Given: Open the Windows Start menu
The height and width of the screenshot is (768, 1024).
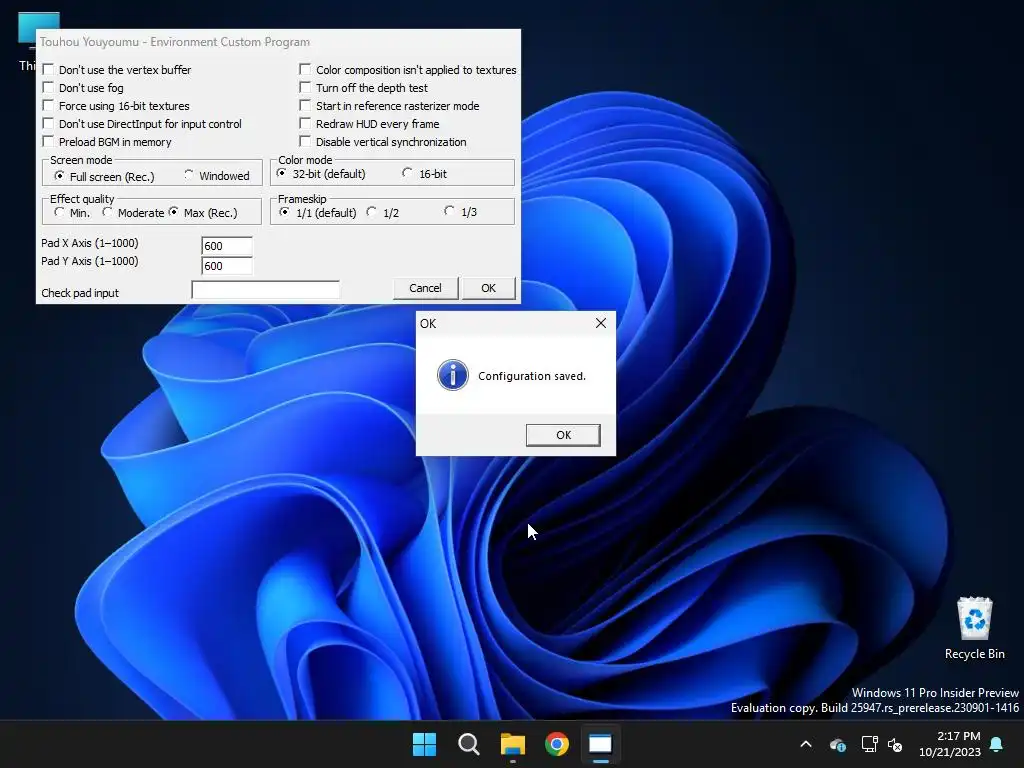Looking at the screenshot, I should coord(424,744).
